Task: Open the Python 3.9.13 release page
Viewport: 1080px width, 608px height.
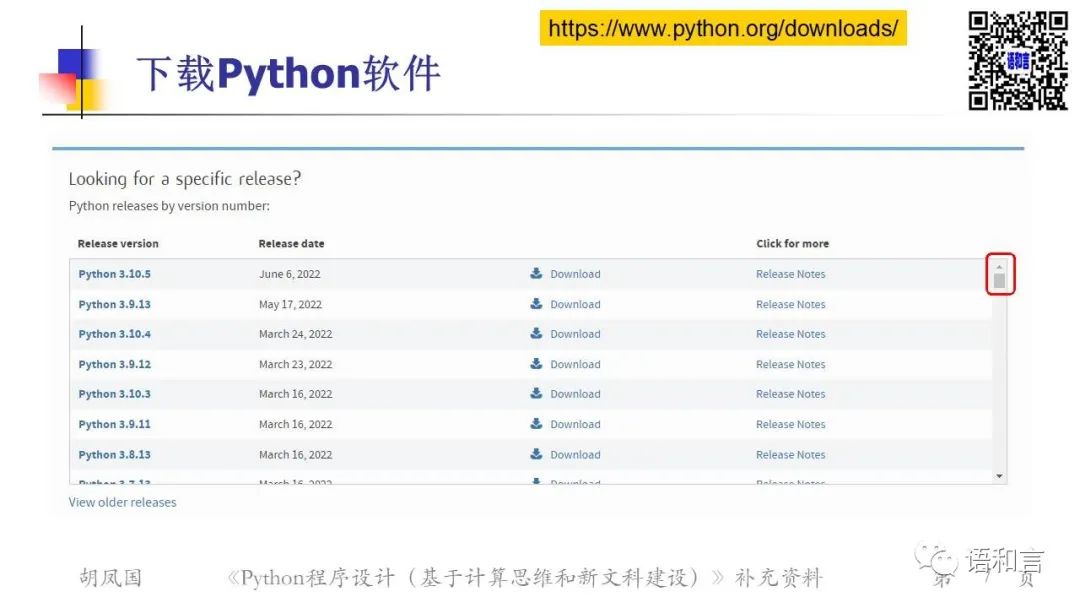Action: click(x=114, y=304)
